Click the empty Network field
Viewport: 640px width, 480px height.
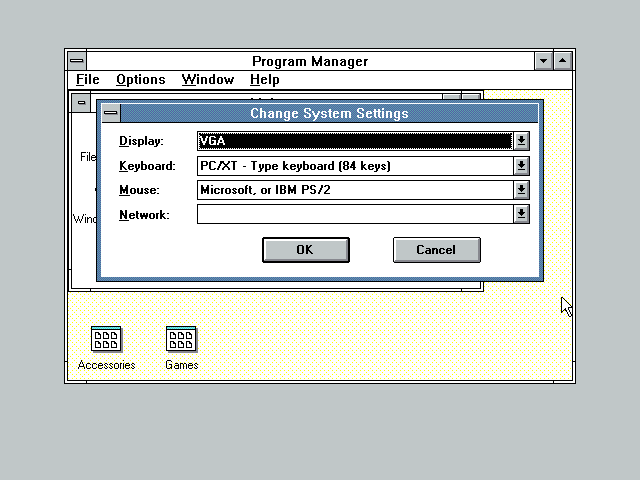[x=355, y=214]
